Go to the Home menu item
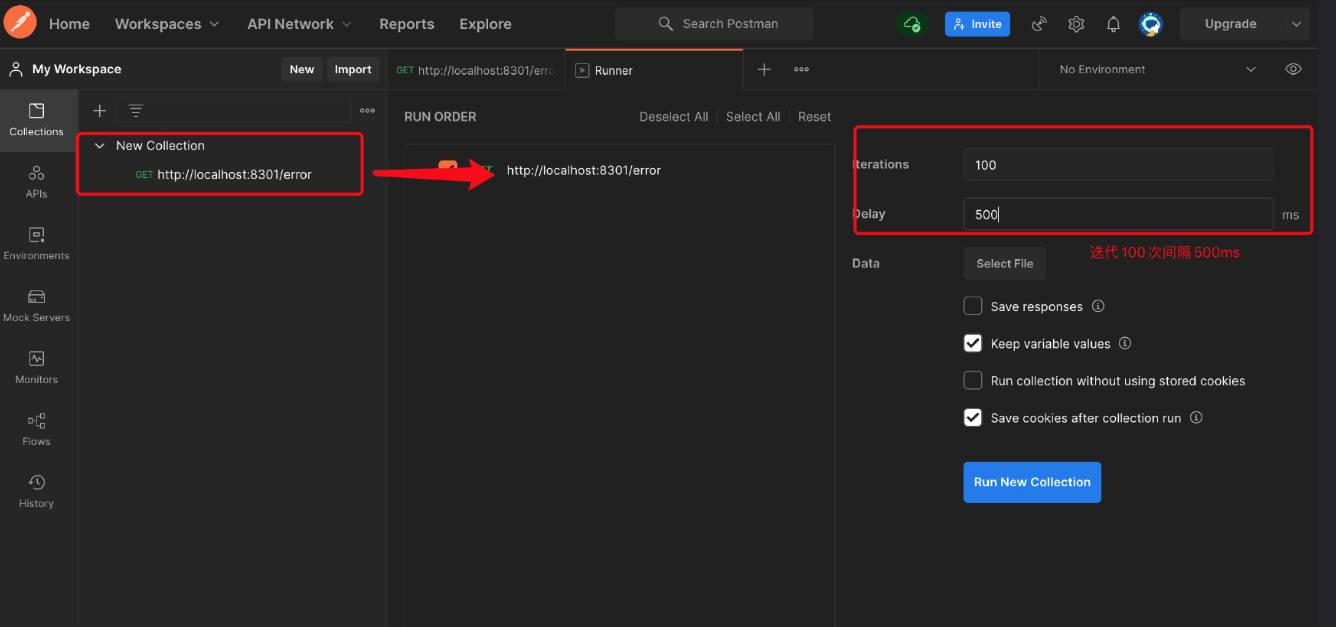The width and height of the screenshot is (1336, 627). pos(69,24)
